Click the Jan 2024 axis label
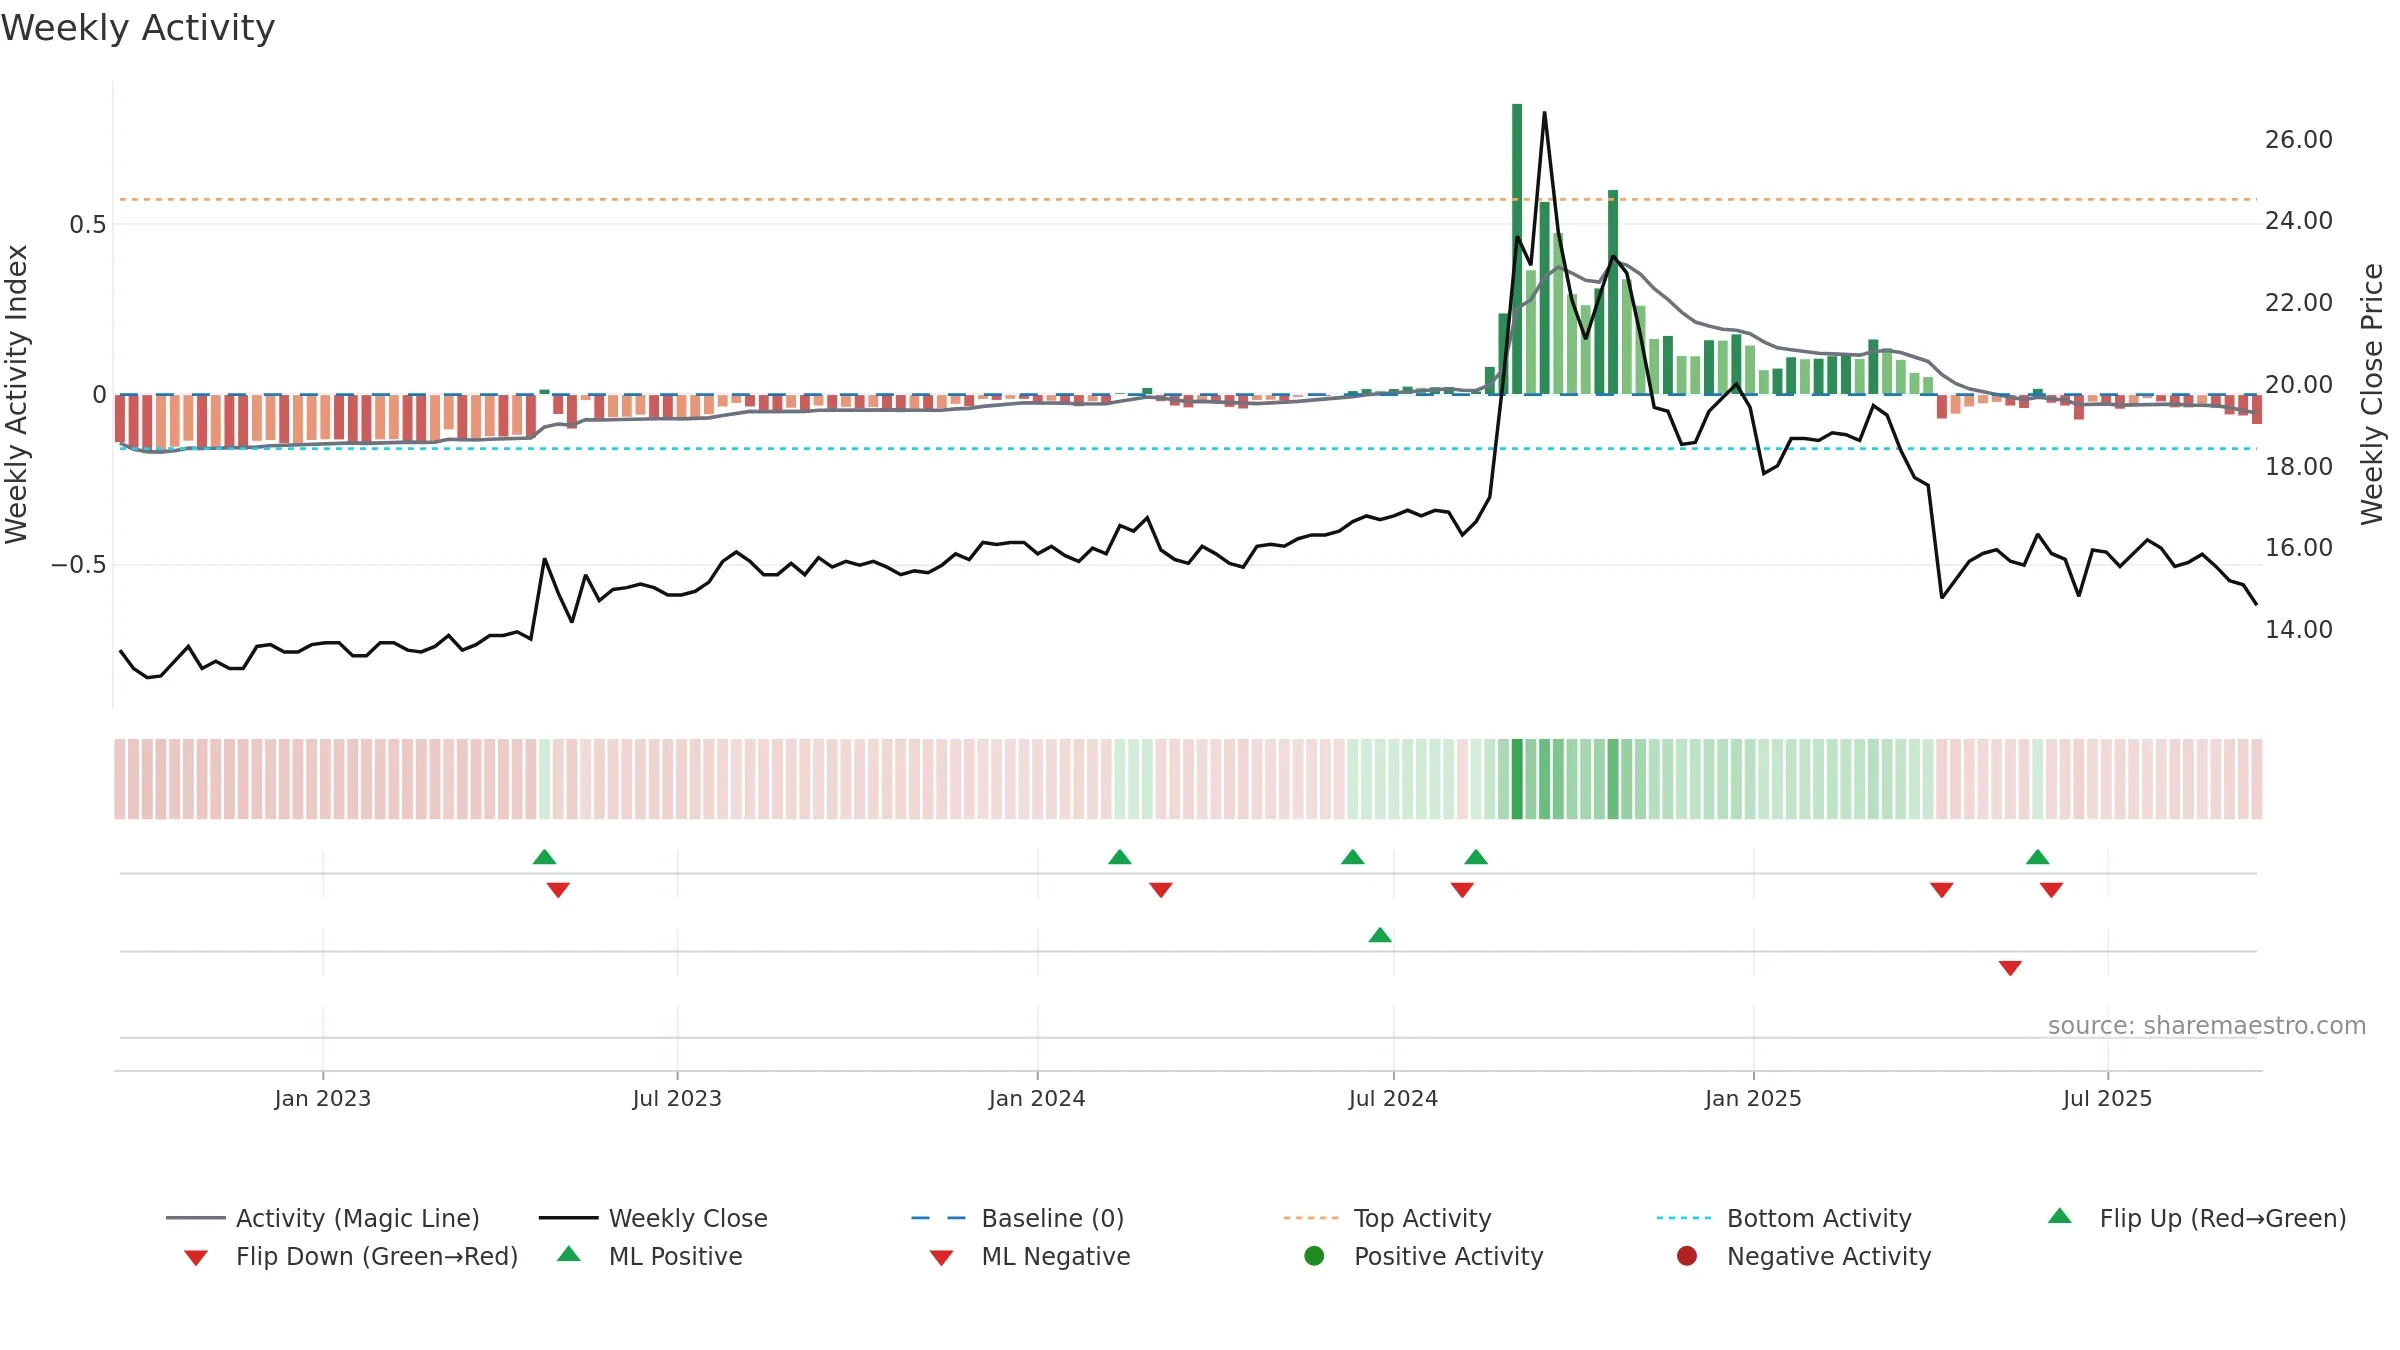The height and width of the screenshot is (1350, 2400). (1037, 1098)
